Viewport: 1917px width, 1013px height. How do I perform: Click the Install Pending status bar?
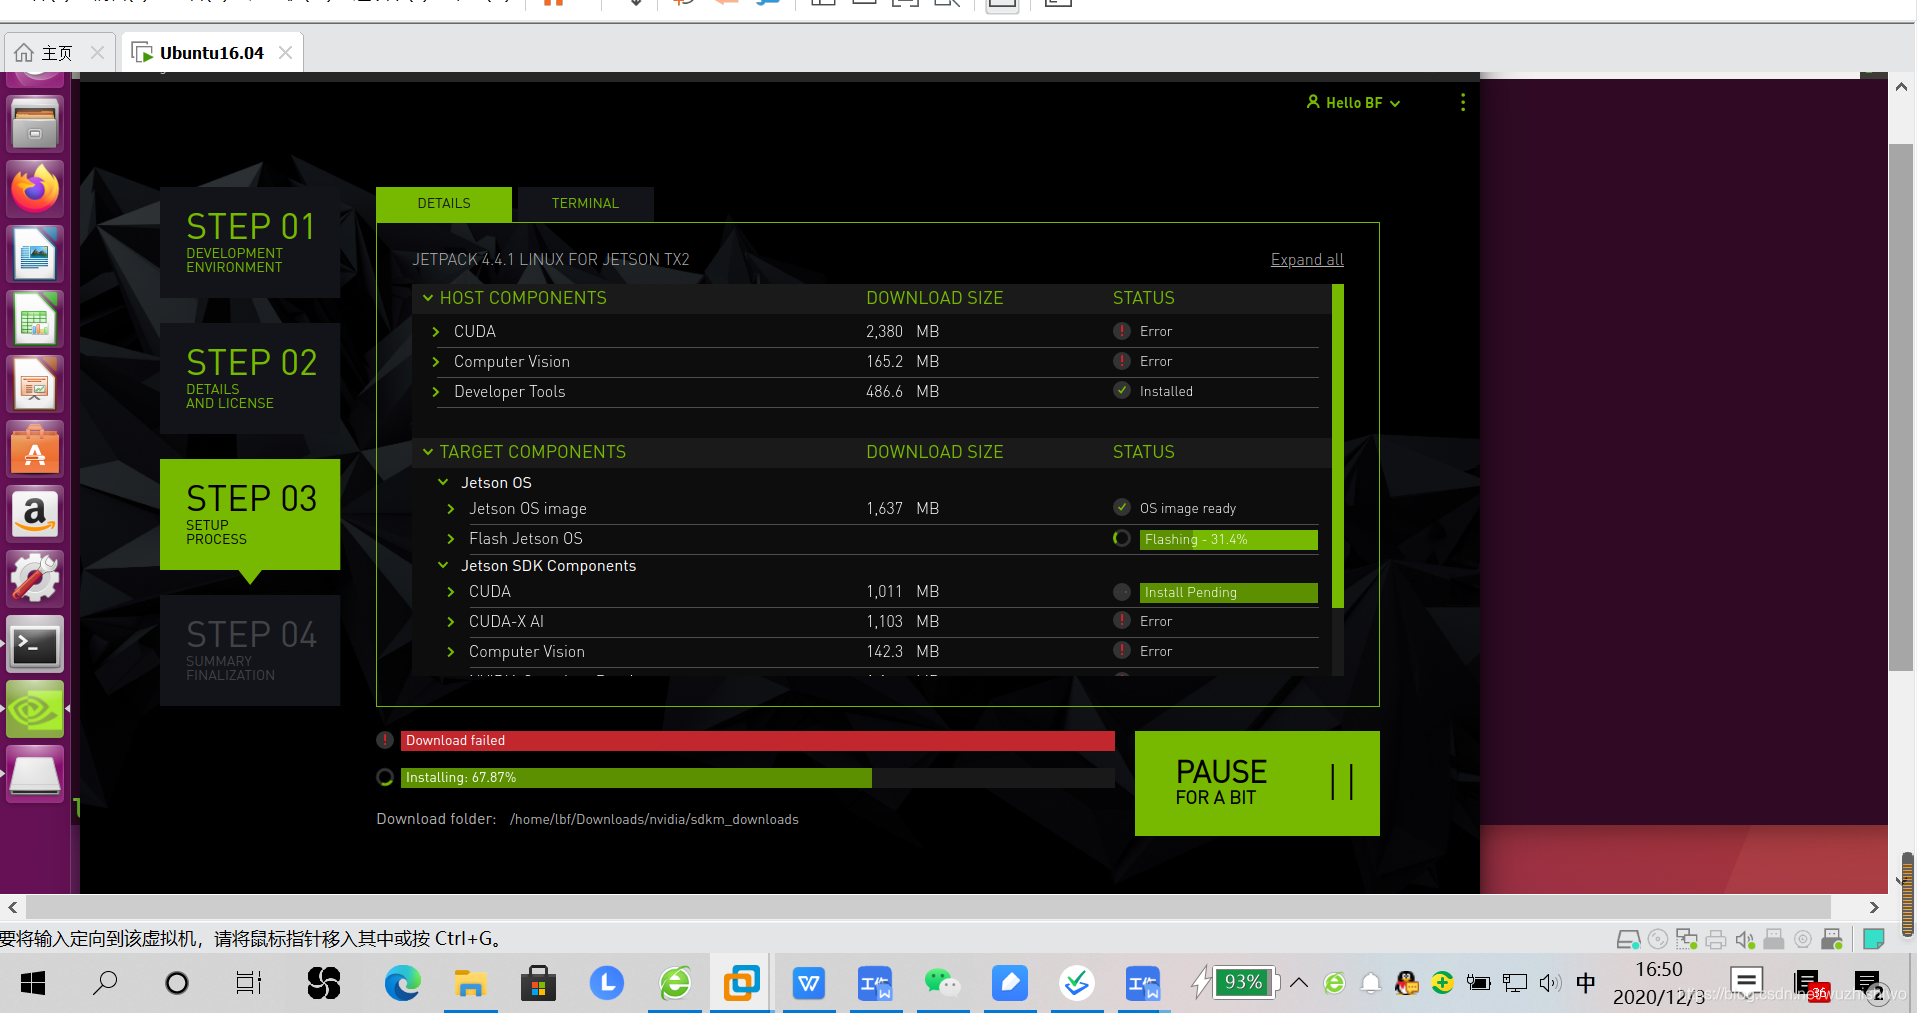click(x=1229, y=592)
